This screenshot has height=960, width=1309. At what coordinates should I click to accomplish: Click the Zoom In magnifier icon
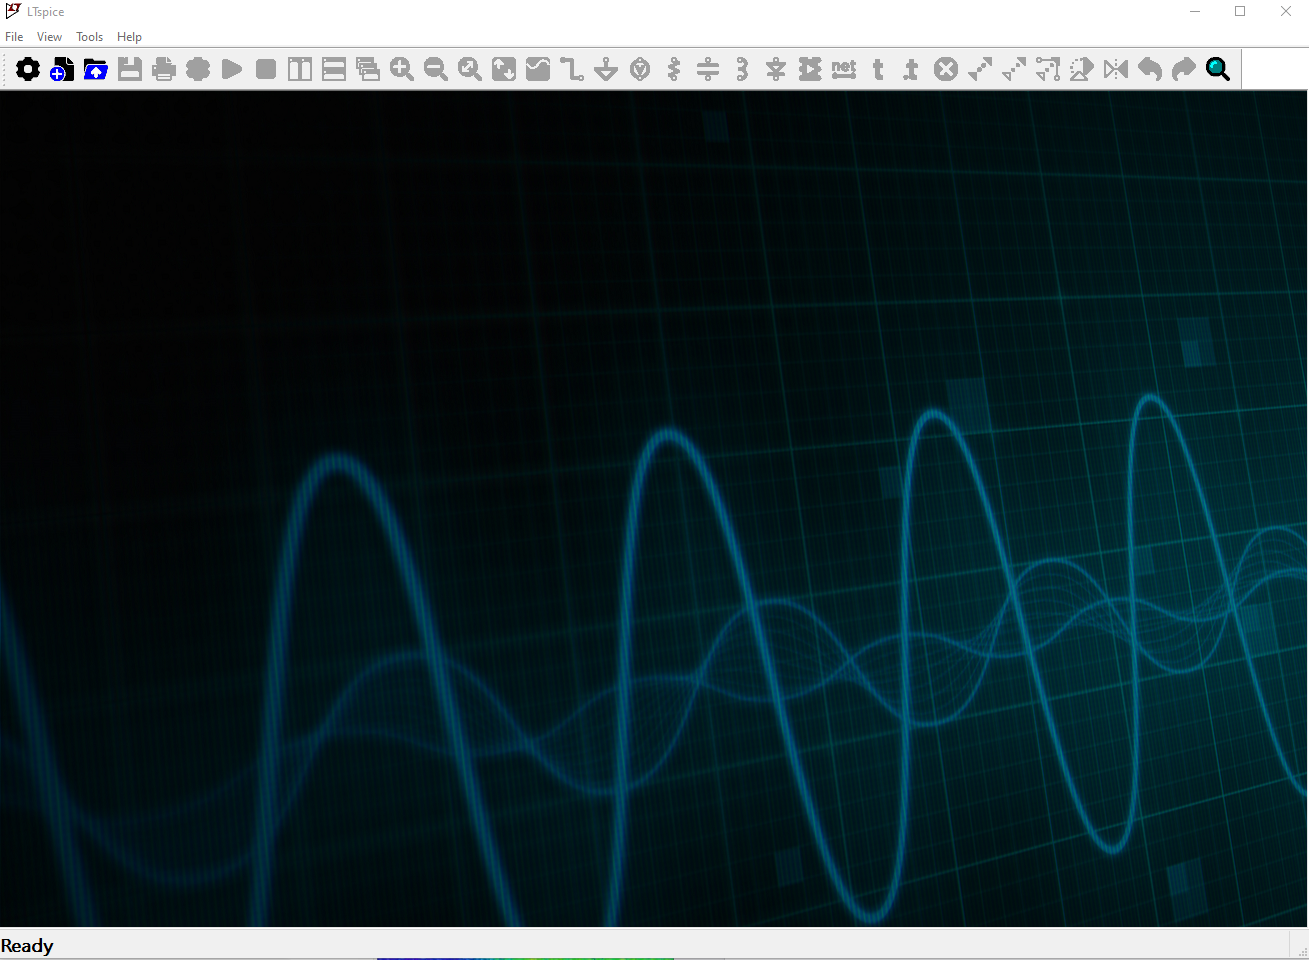click(402, 69)
